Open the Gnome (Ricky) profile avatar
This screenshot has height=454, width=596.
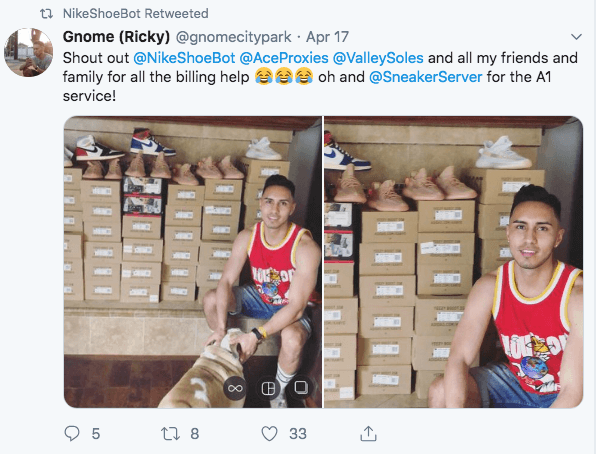click(x=29, y=52)
